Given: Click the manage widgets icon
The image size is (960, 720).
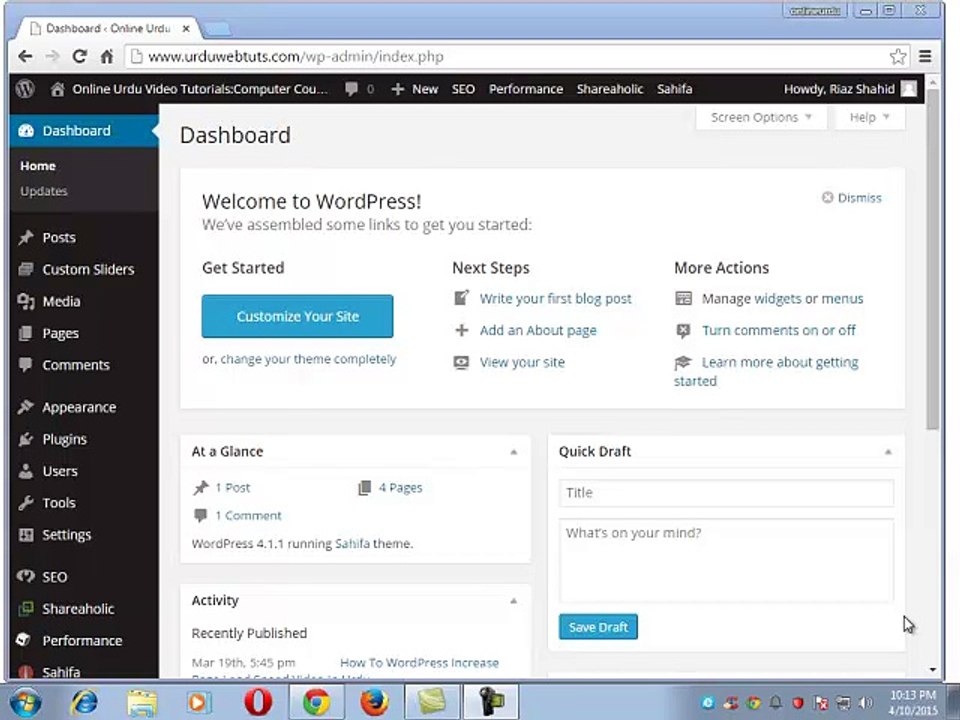Looking at the screenshot, I should coord(683,298).
